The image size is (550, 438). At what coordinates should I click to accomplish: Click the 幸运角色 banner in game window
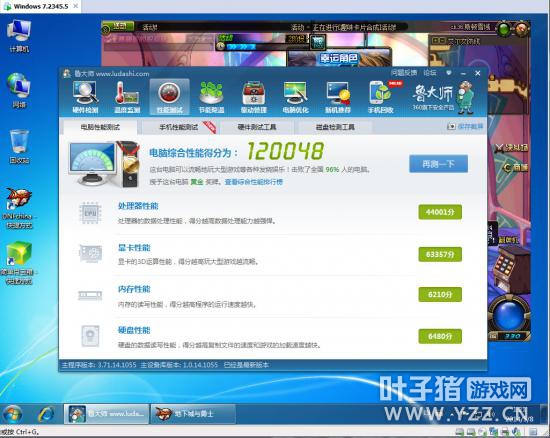[338, 58]
